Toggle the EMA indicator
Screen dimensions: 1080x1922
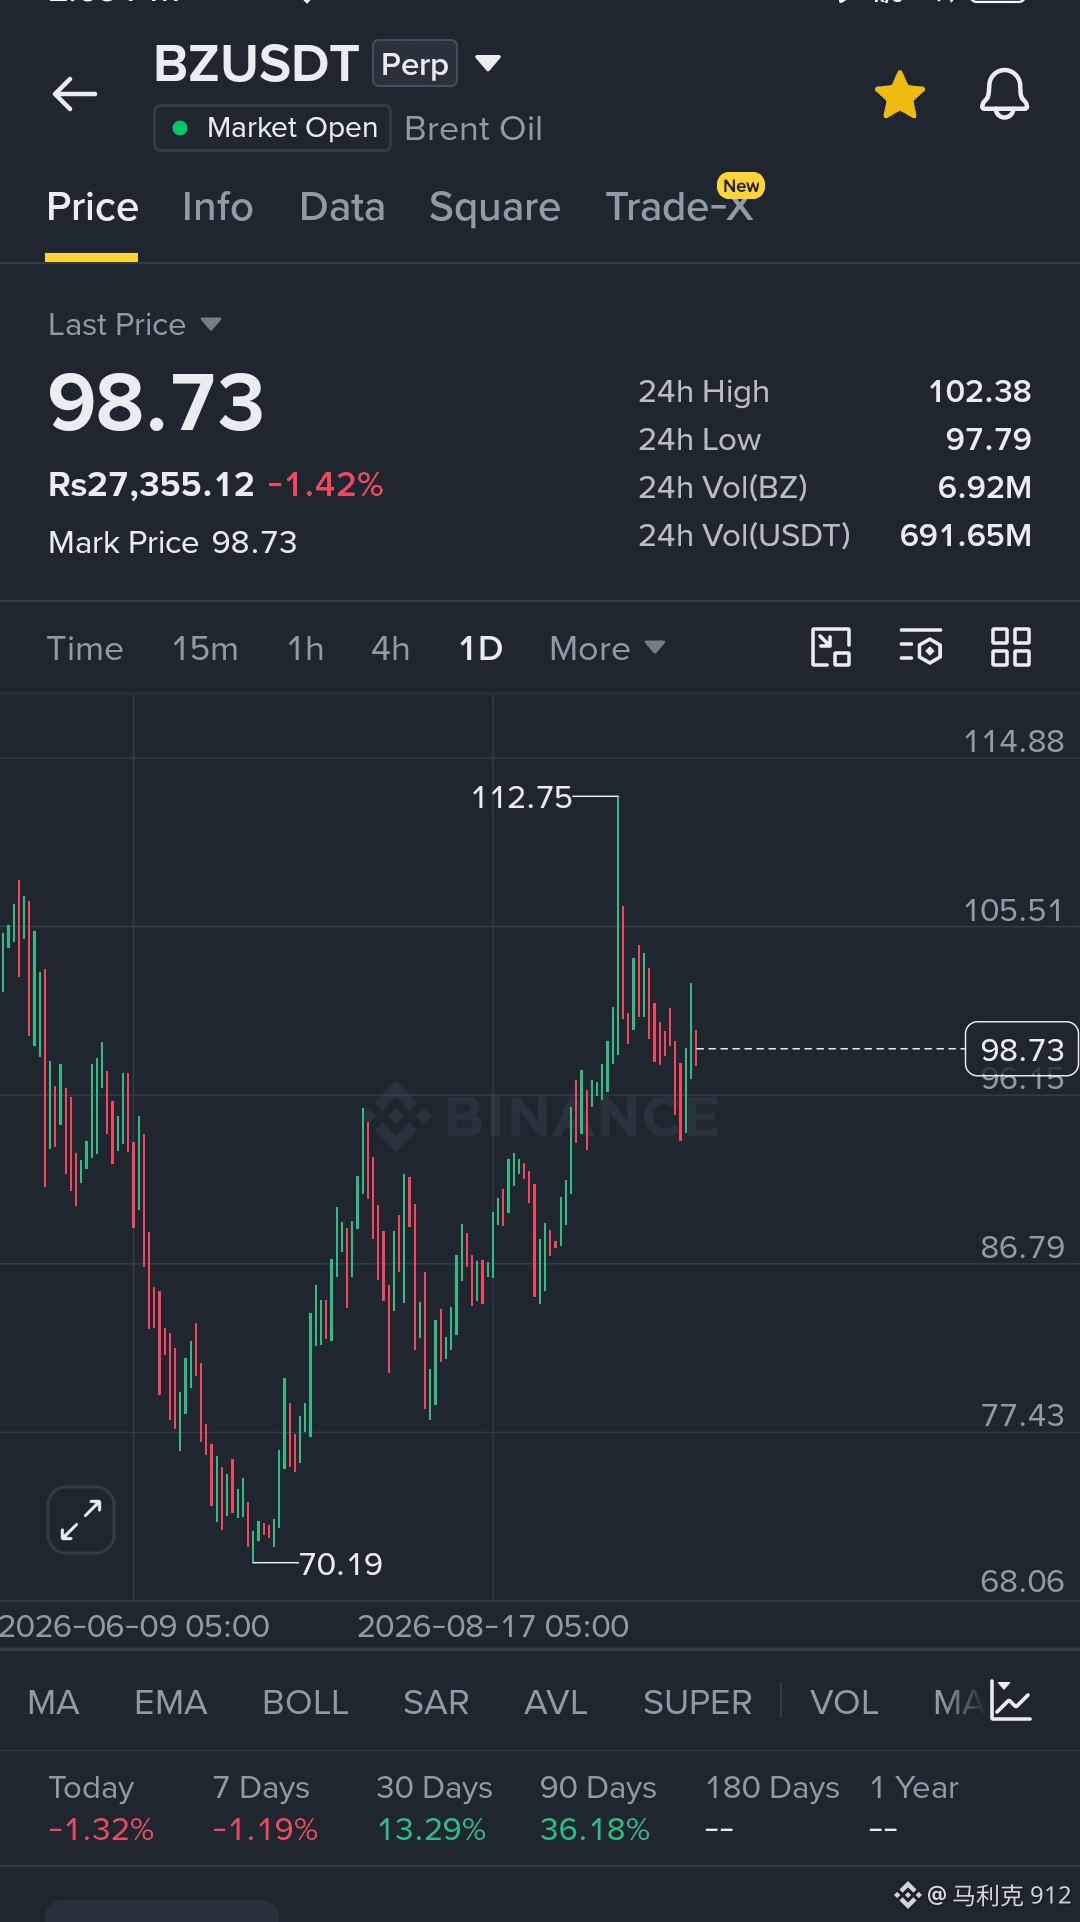pyautogui.click(x=171, y=1702)
